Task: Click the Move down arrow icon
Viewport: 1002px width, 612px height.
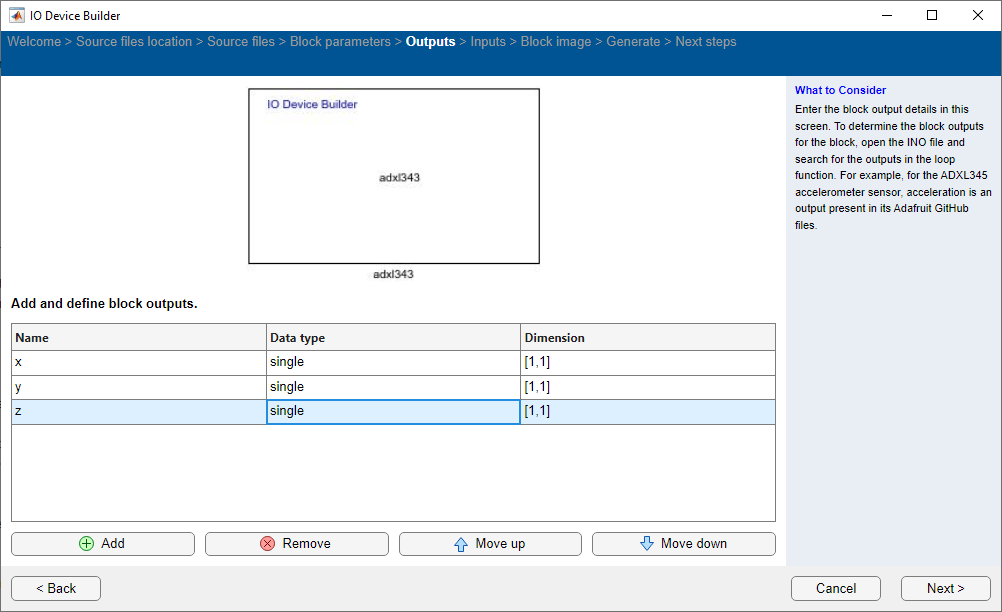Action: pos(646,544)
